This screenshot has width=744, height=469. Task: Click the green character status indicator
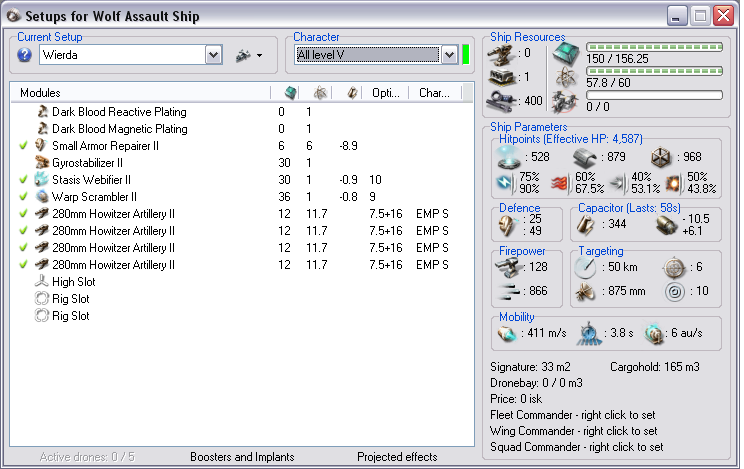click(x=465, y=55)
